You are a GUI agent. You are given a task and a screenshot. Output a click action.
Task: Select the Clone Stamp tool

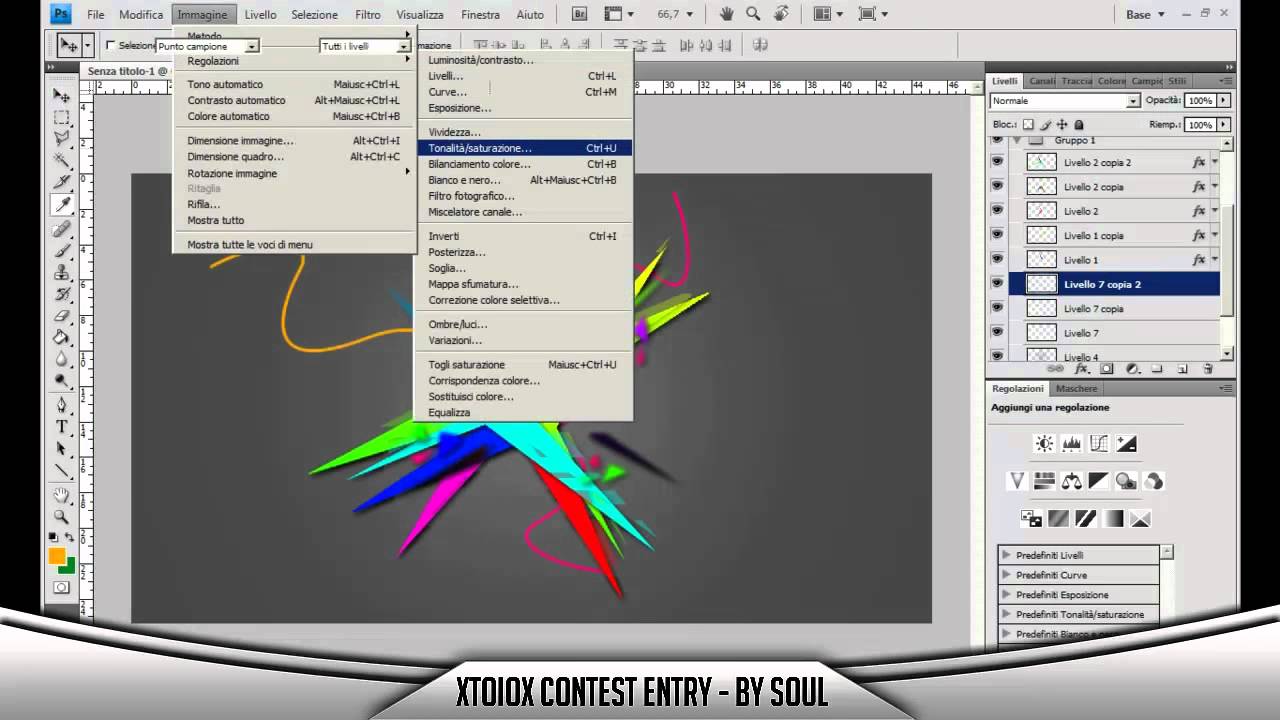point(62,272)
